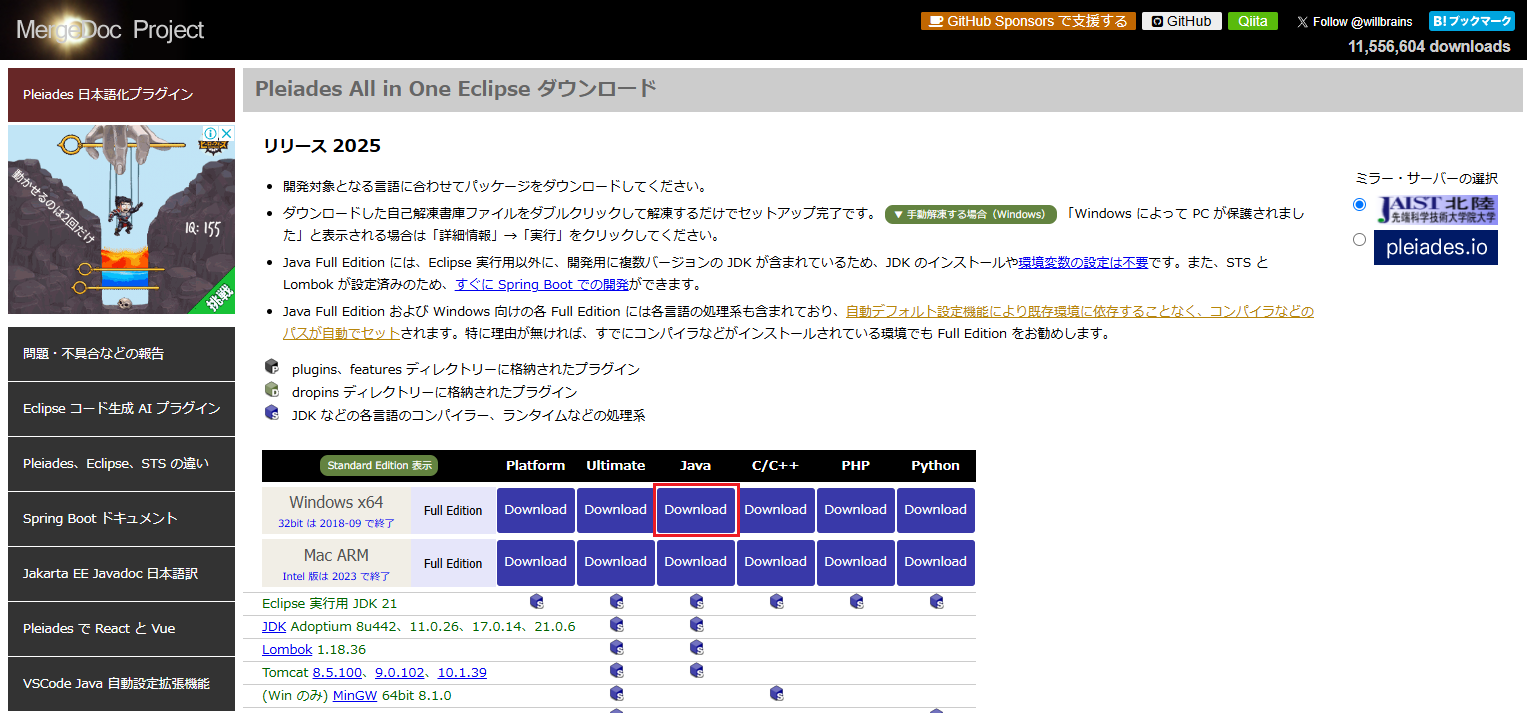Click the Qiita button in the header

1253,21
